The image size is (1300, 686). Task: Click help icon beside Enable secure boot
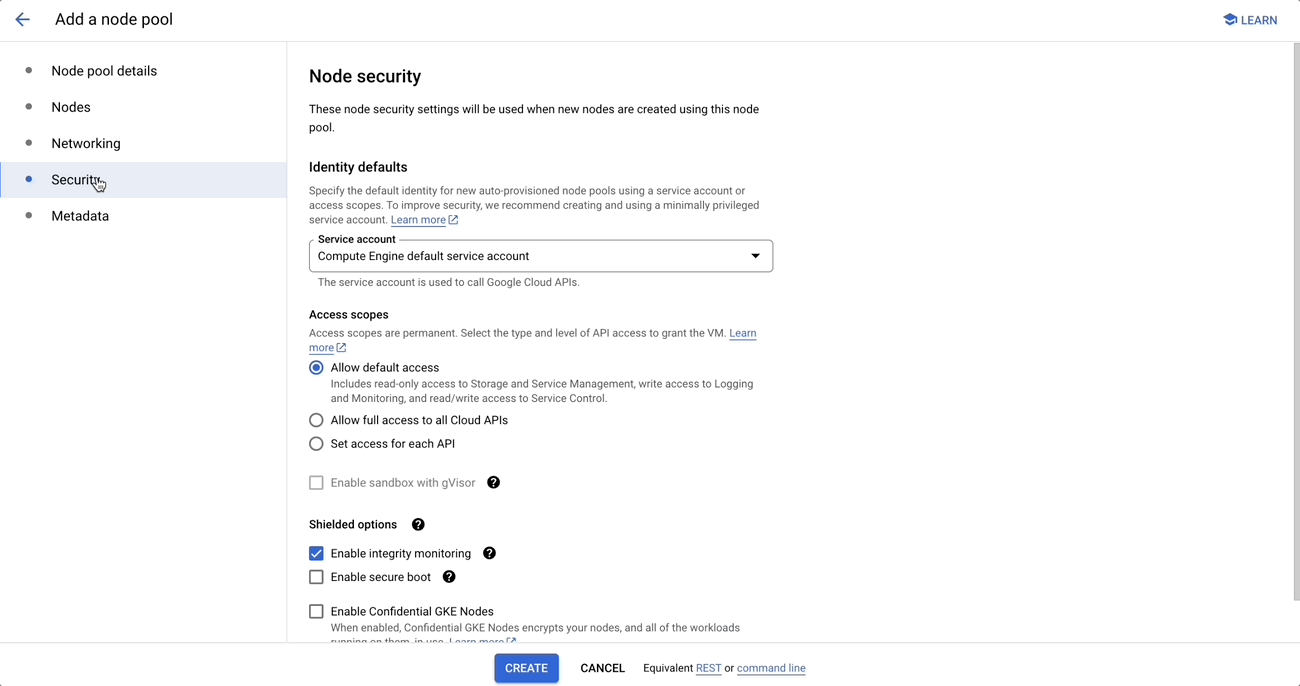coord(449,577)
